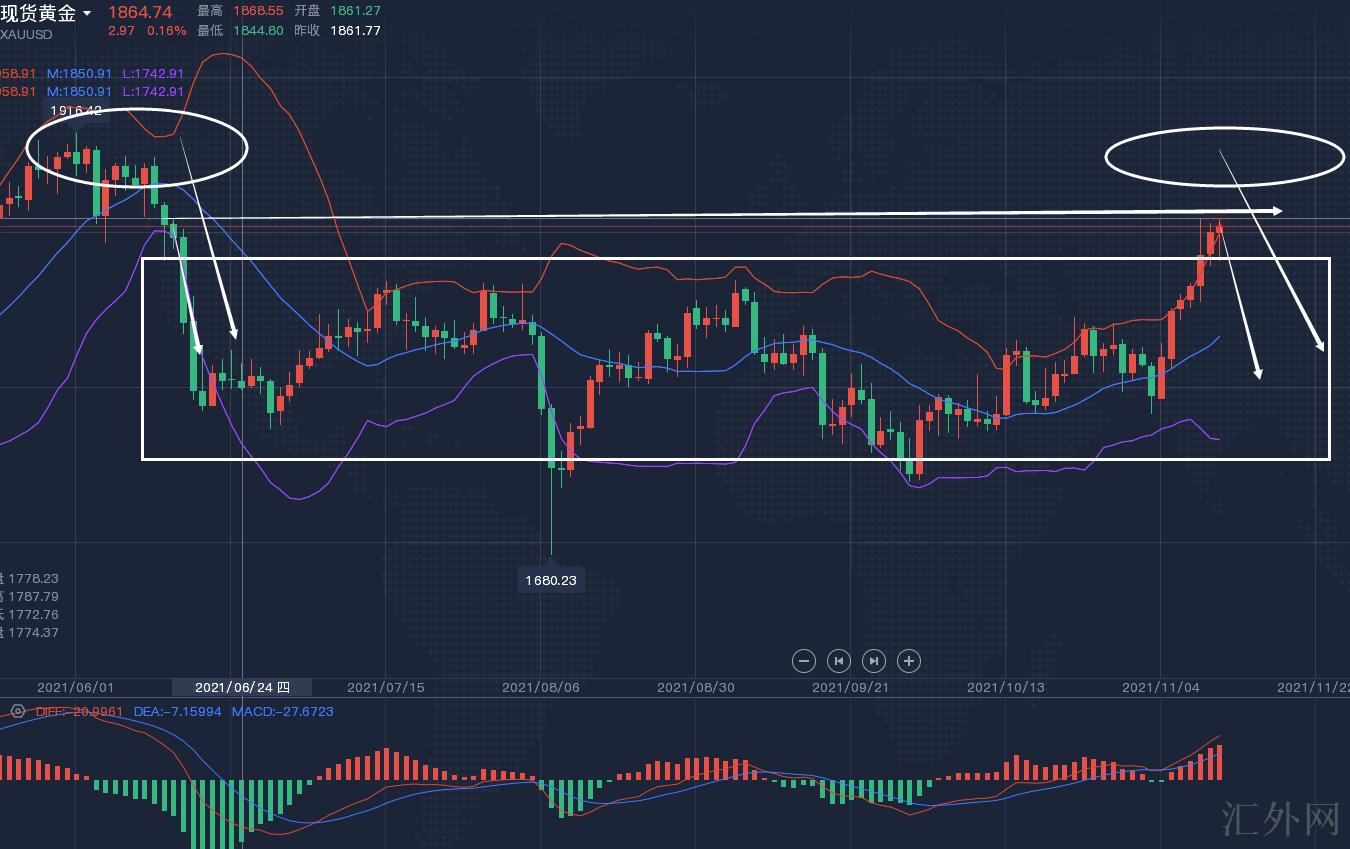1350x849 pixels.
Task: Click the 现货黄金 instrument name
Action: pyautogui.click(x=38, y=13)
